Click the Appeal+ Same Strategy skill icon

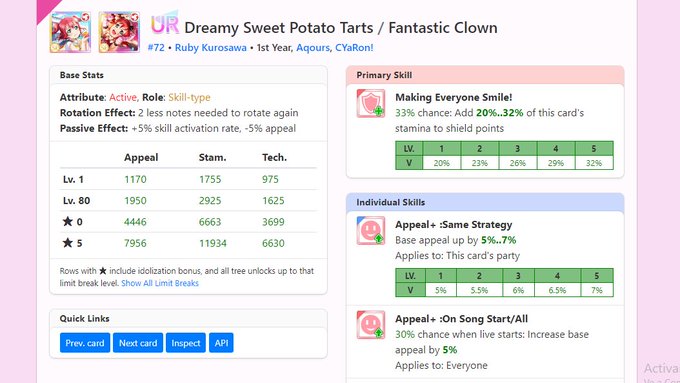click(x=371, y=231)
